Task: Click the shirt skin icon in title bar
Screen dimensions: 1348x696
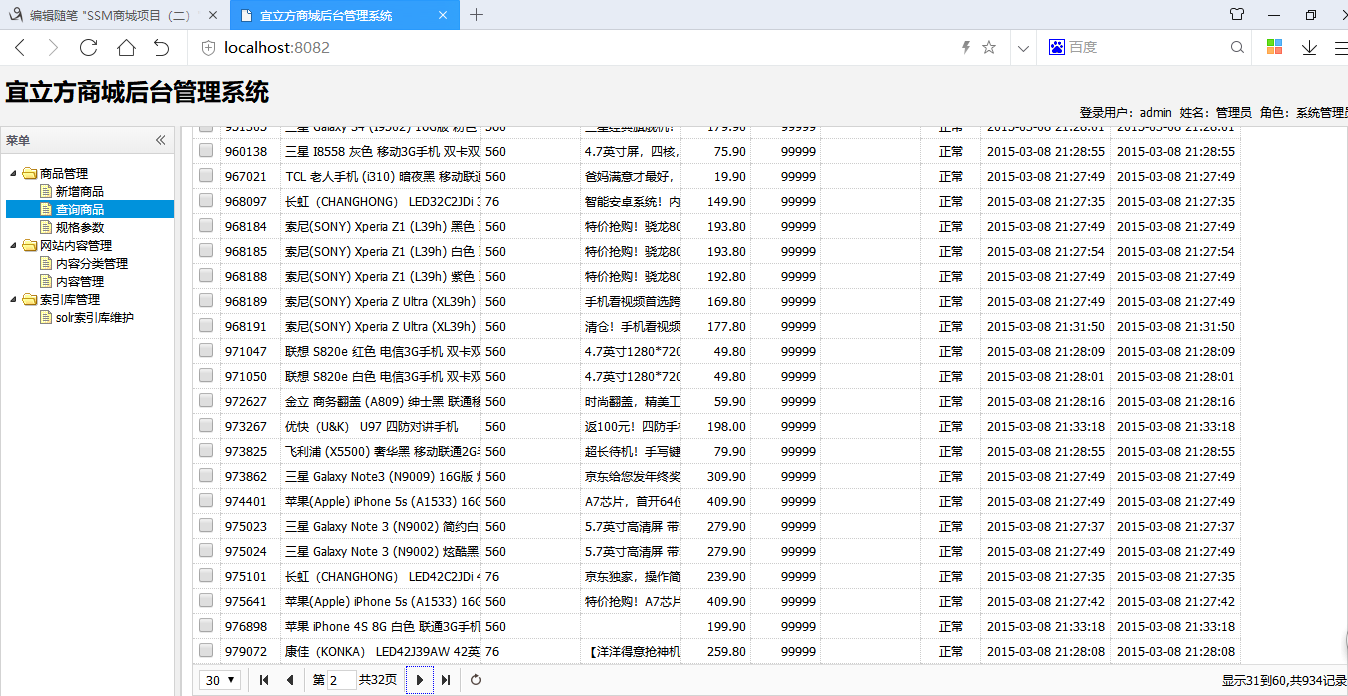Action: 1237,15
